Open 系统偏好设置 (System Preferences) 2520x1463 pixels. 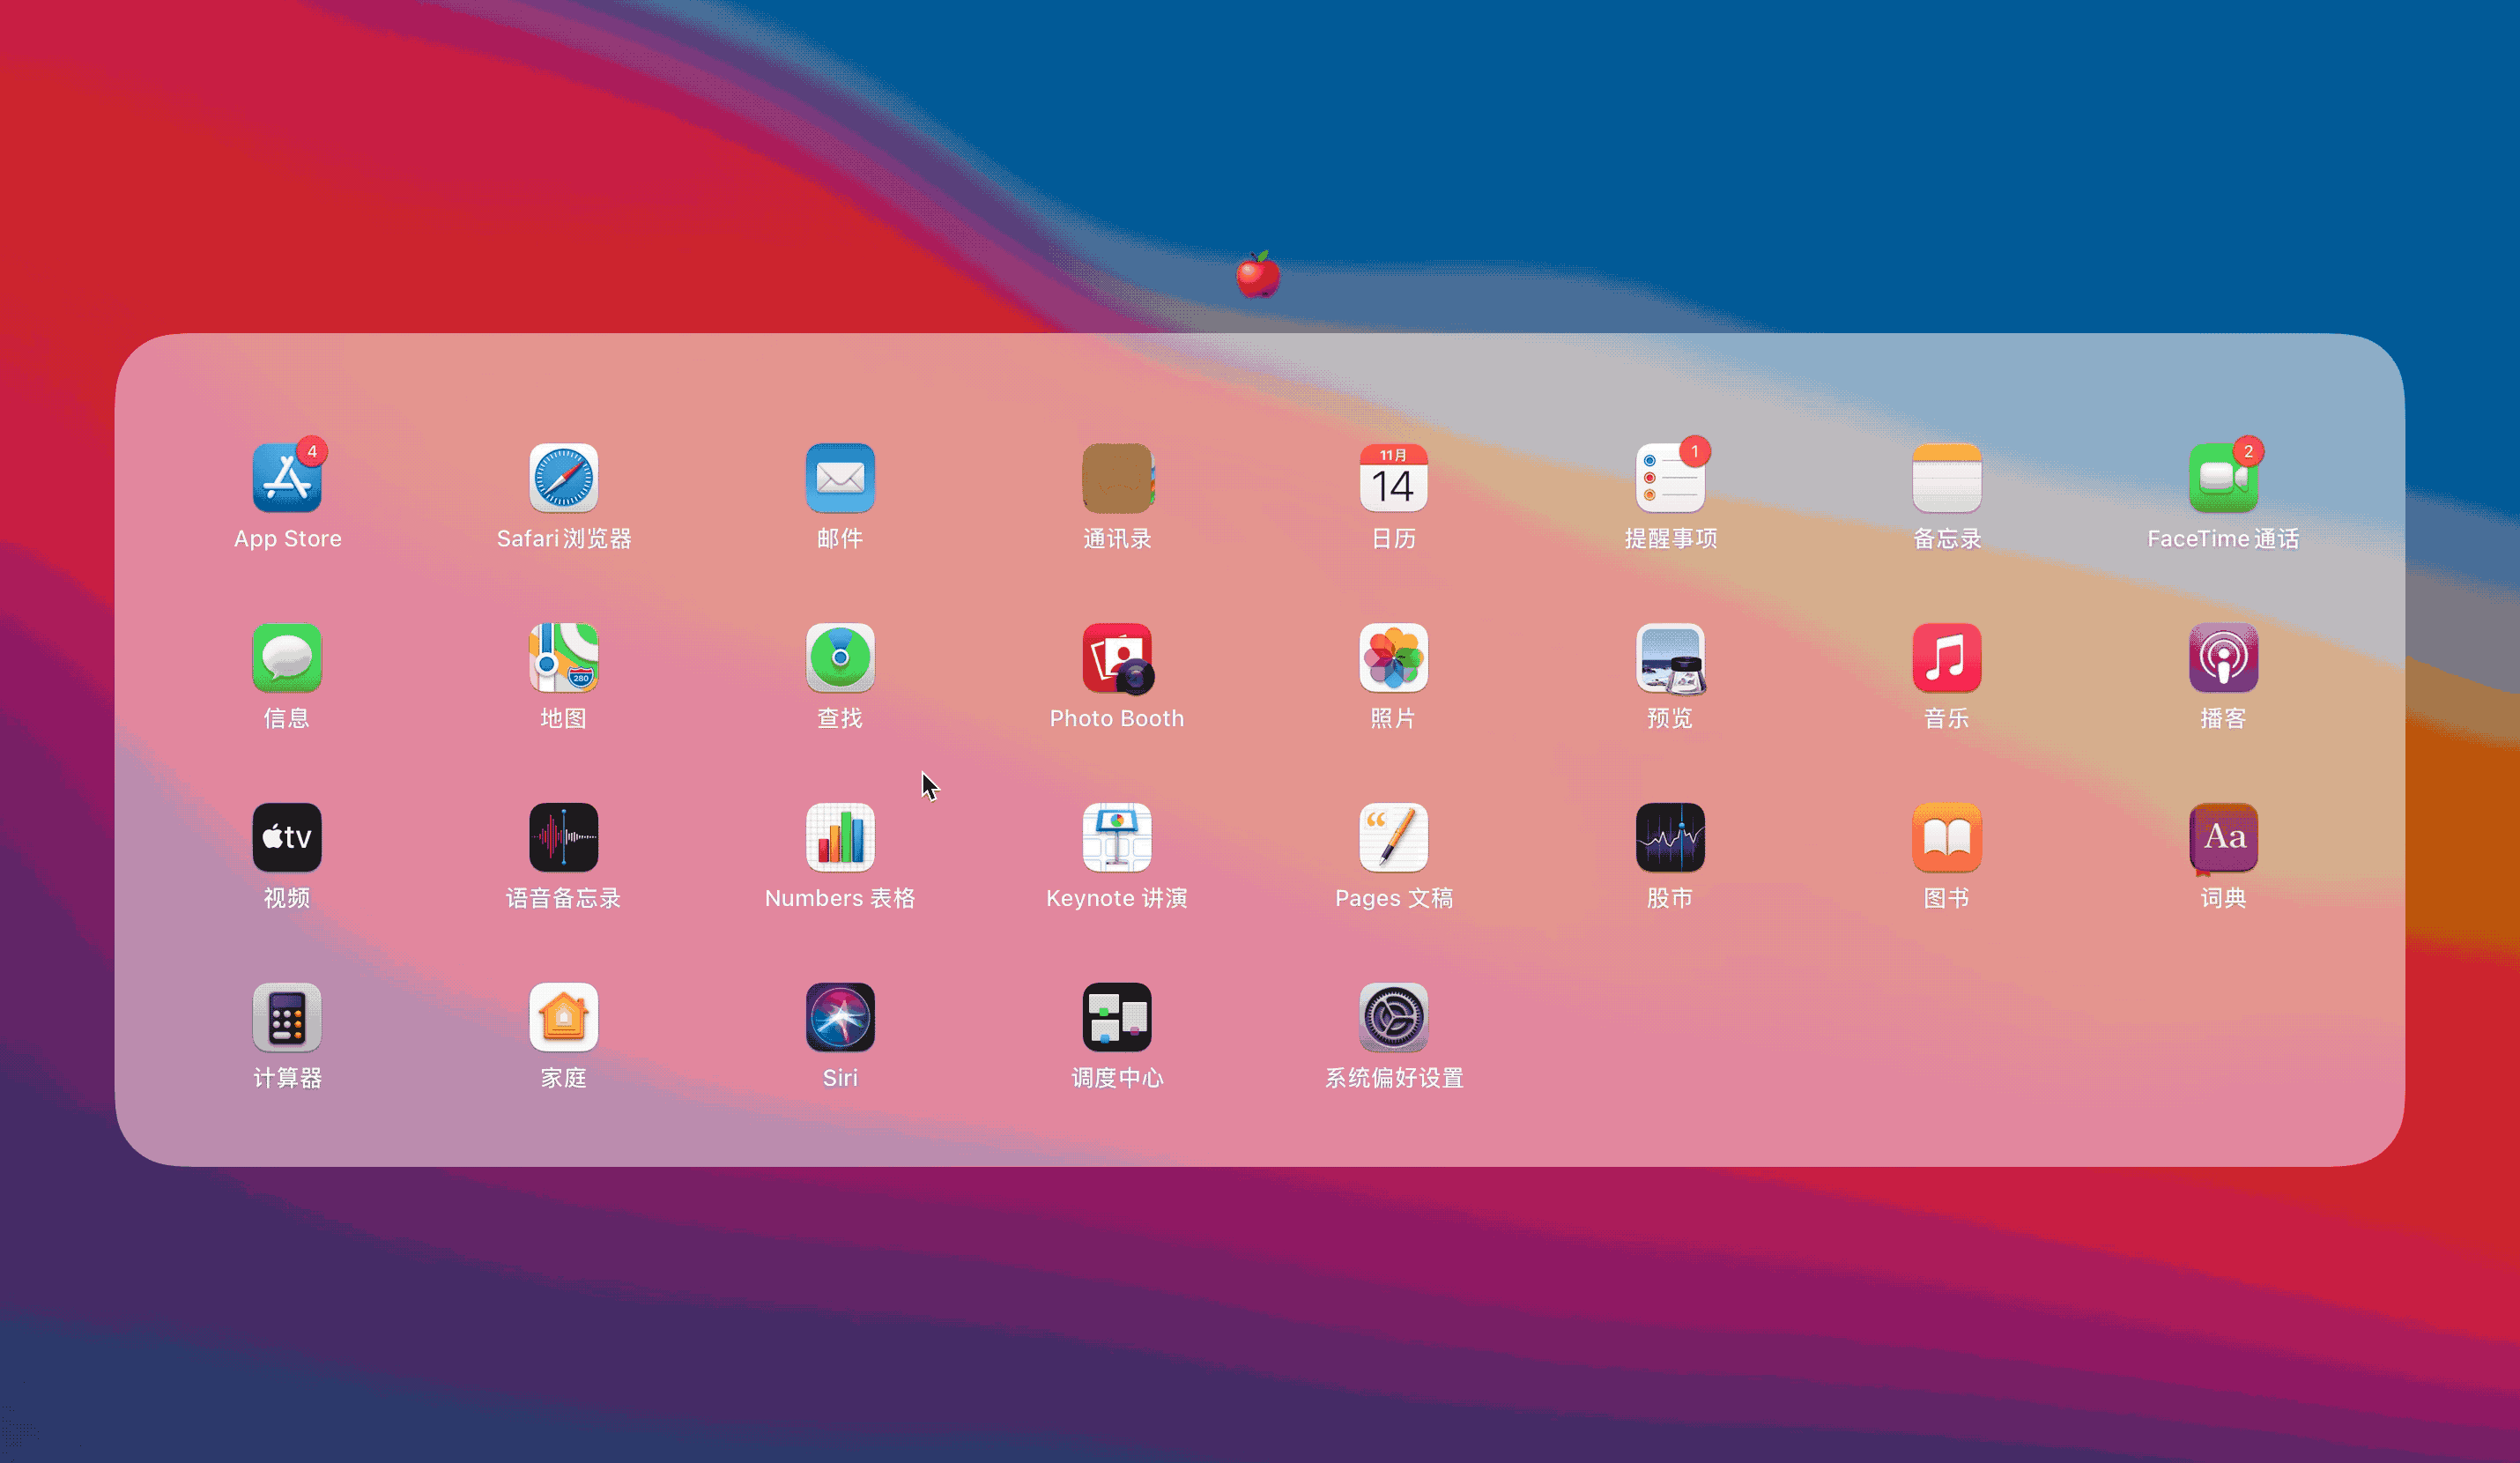[1394, 1017]
